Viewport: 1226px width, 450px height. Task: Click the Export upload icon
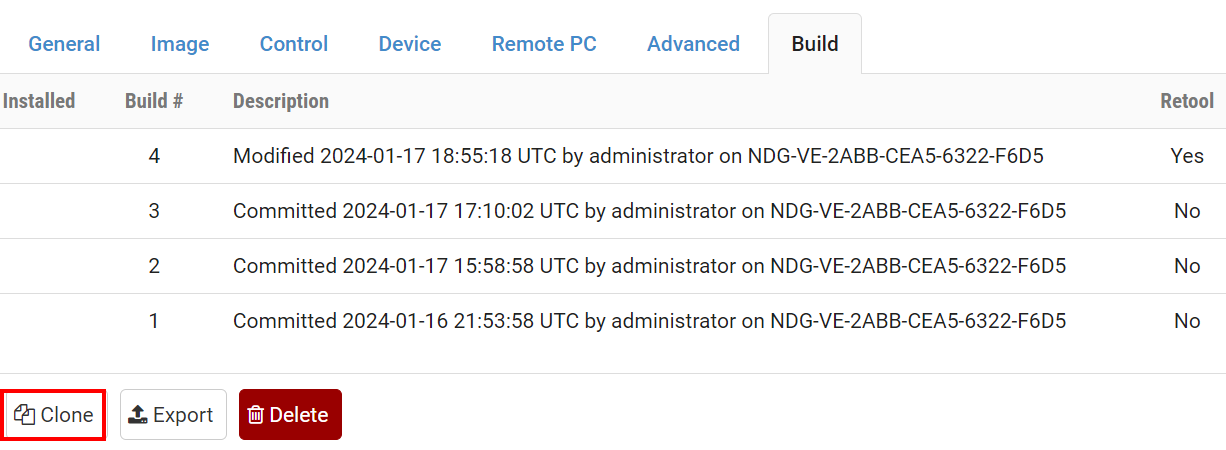(x=139, y=415)
